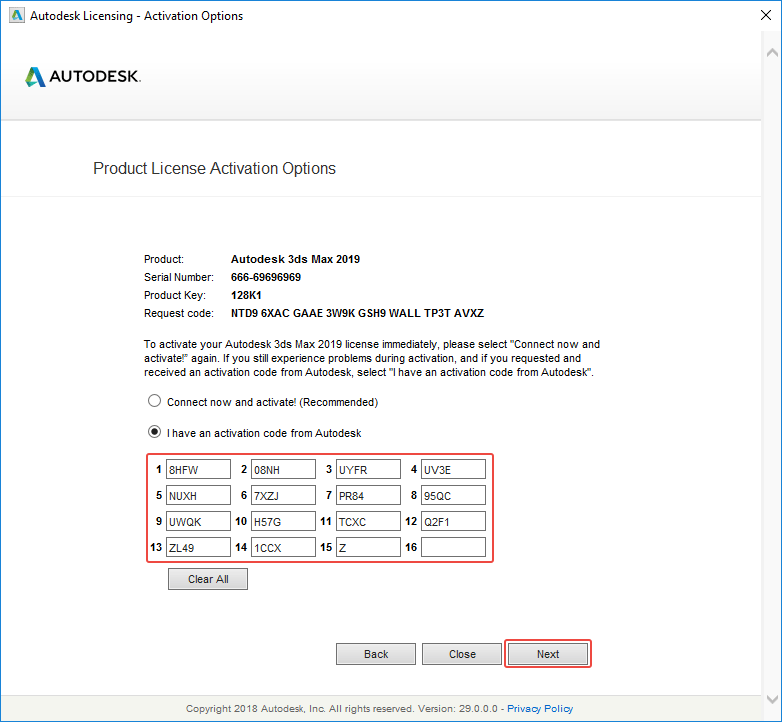Click the Clear All button
Viewport: 782px width, 722px height.
point(208,579)
